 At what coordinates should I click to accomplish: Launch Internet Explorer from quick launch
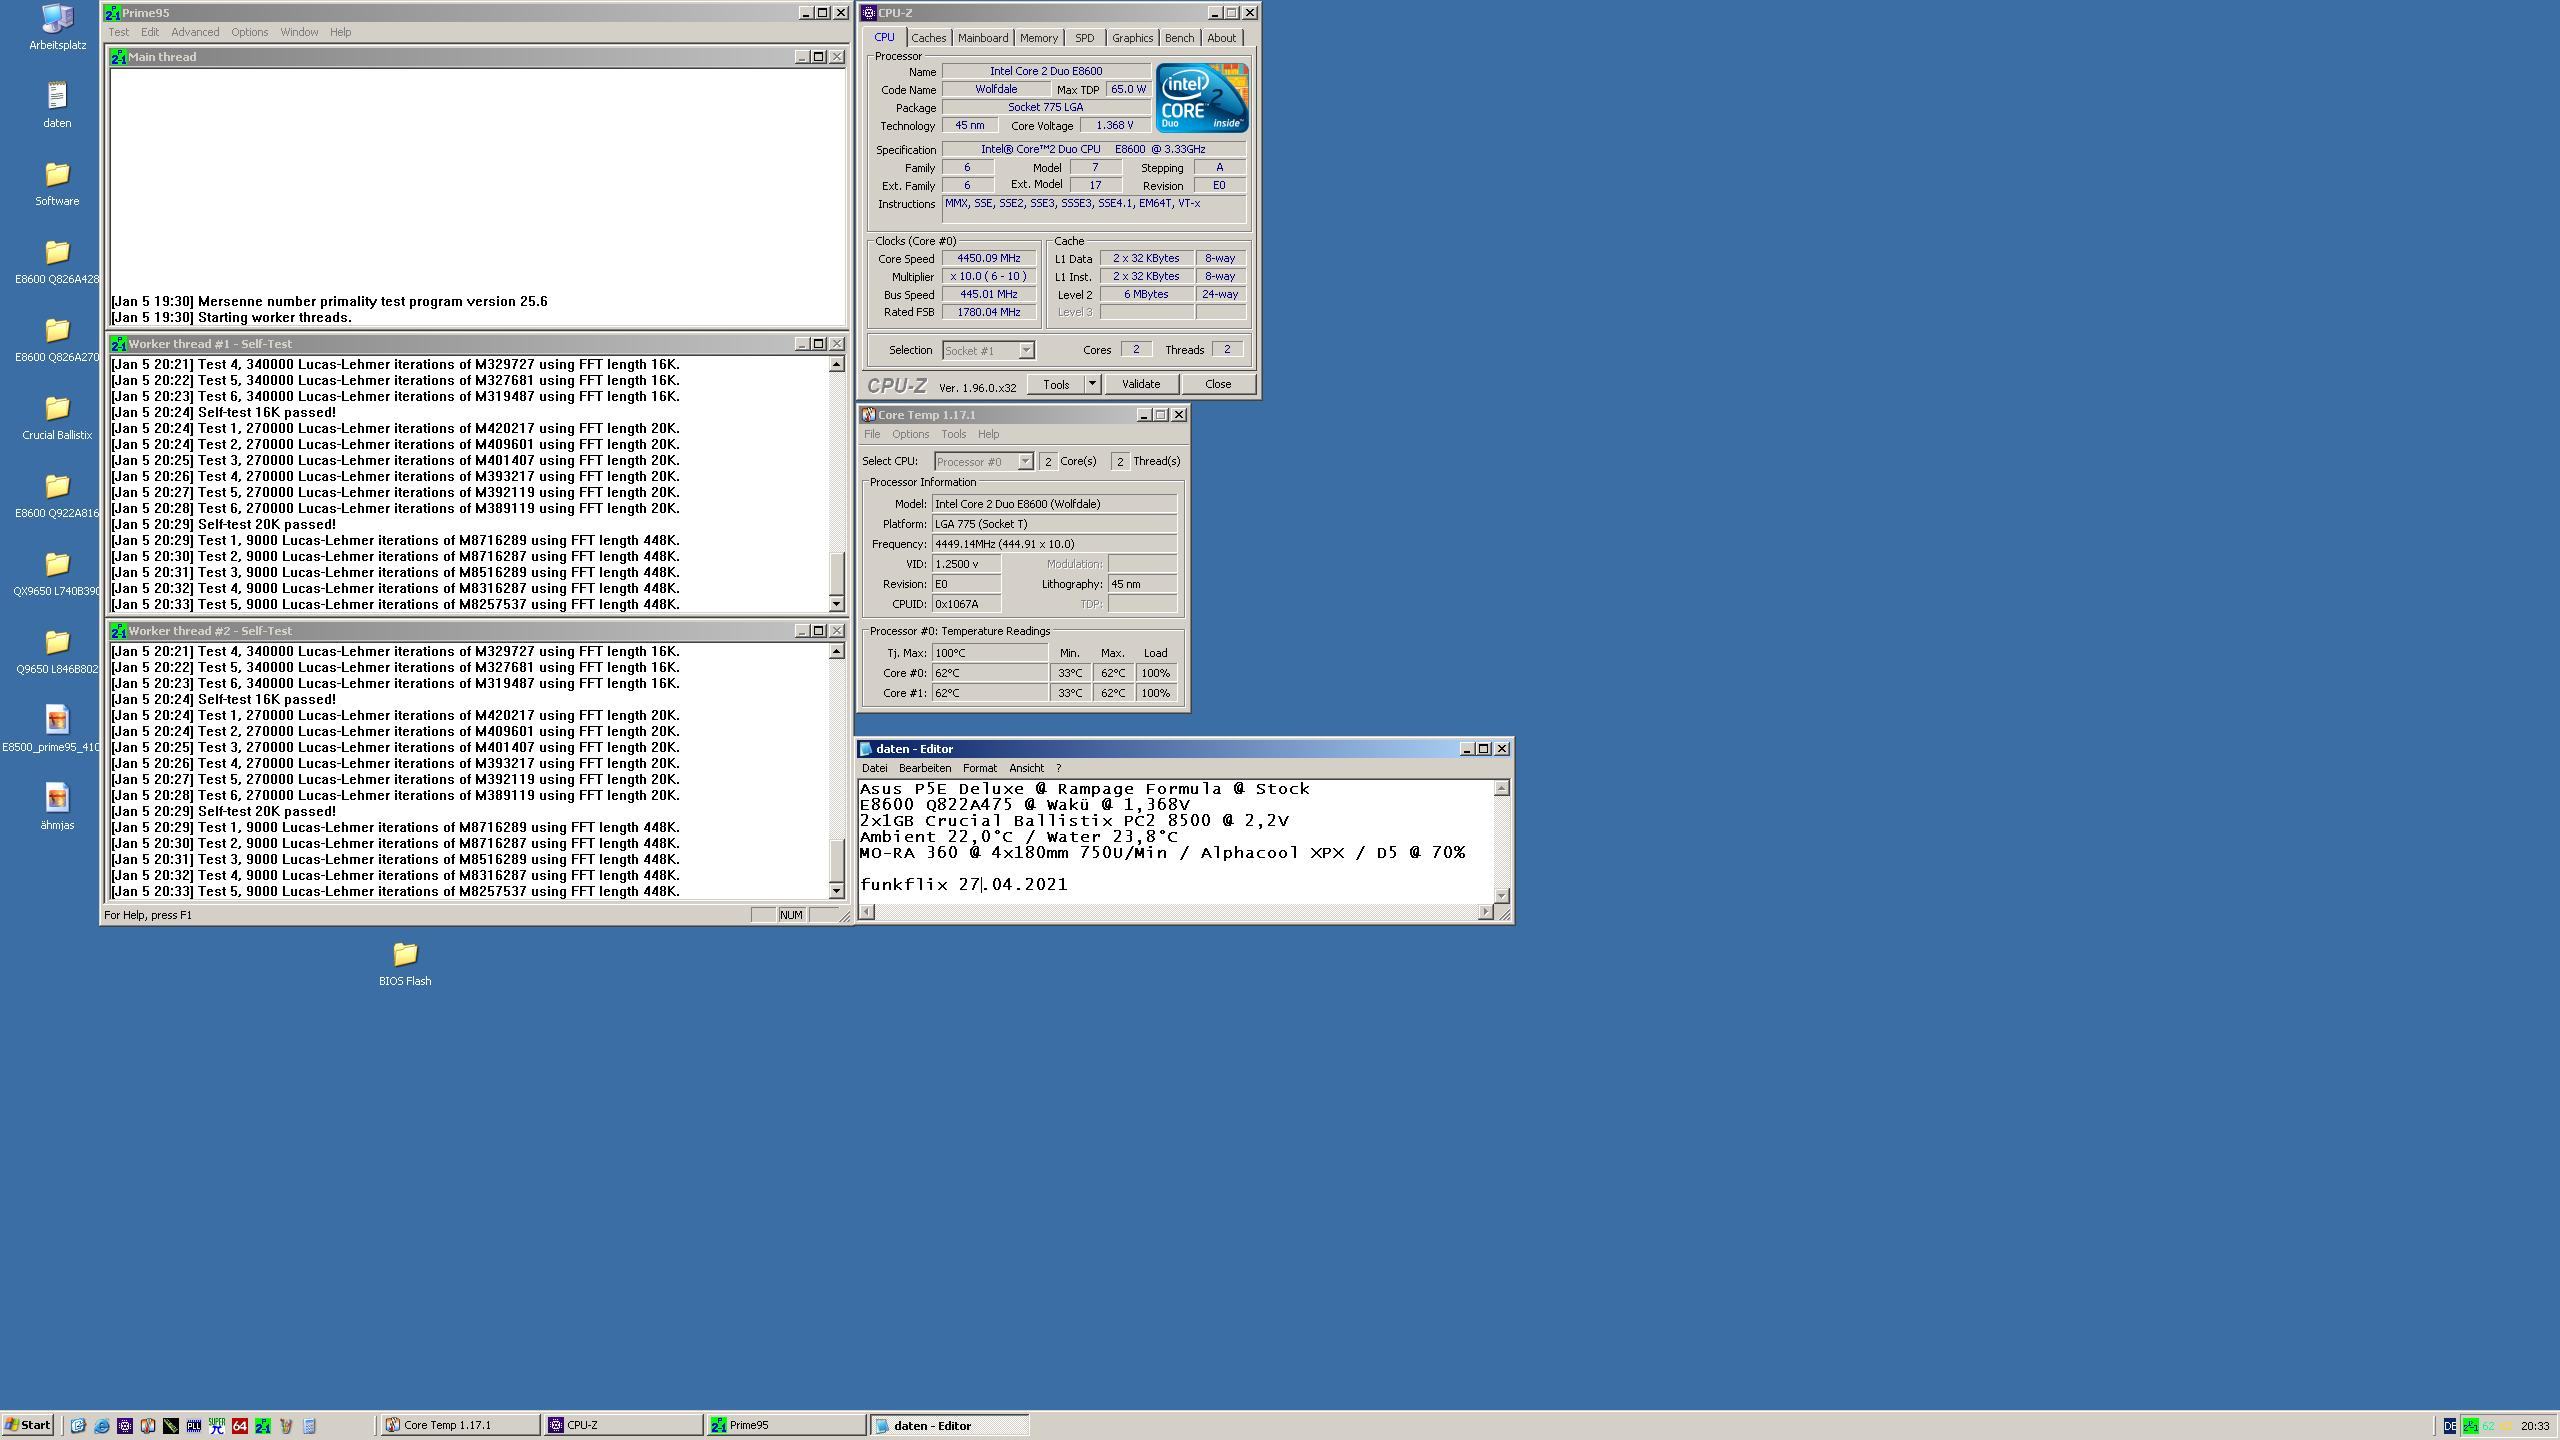pos(102,1426)
